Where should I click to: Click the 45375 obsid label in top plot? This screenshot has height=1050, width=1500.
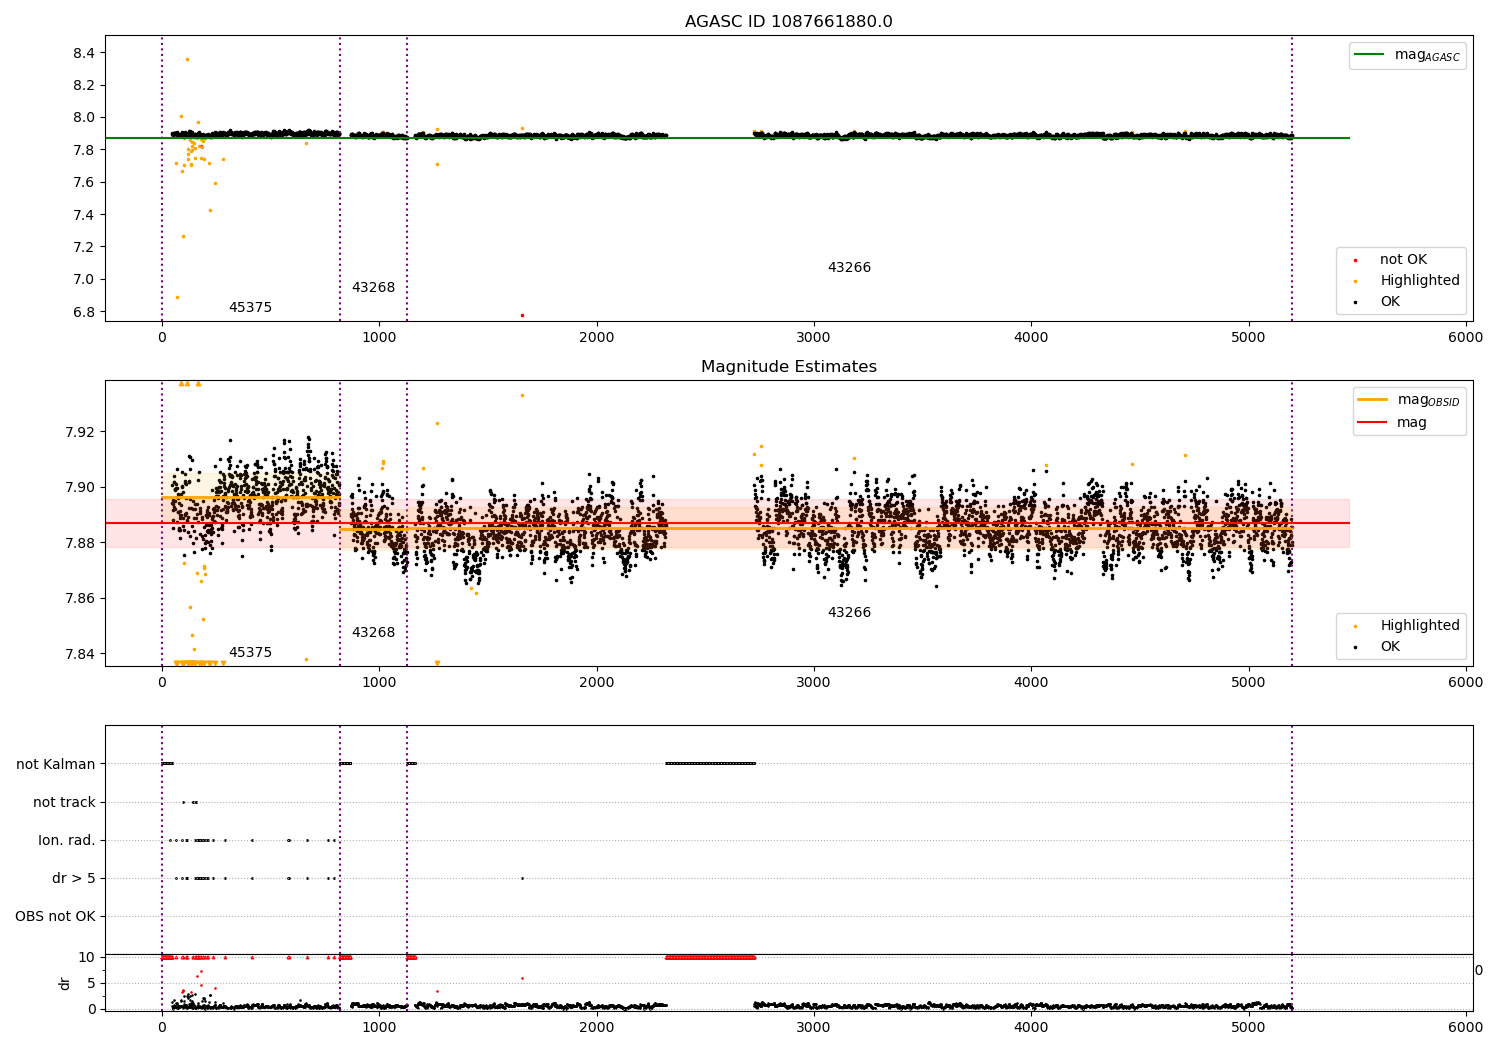click(x=250, y=308)
